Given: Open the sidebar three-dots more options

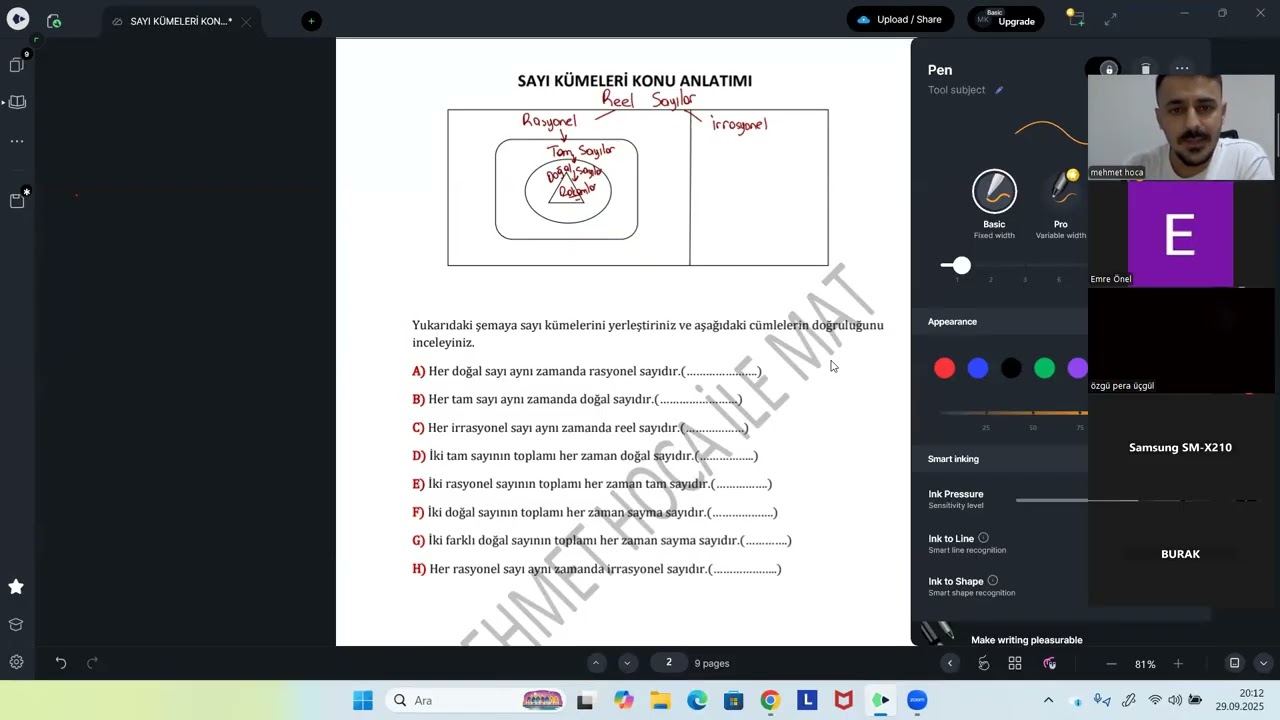Looking at the screenshot, I should point(17,141).
